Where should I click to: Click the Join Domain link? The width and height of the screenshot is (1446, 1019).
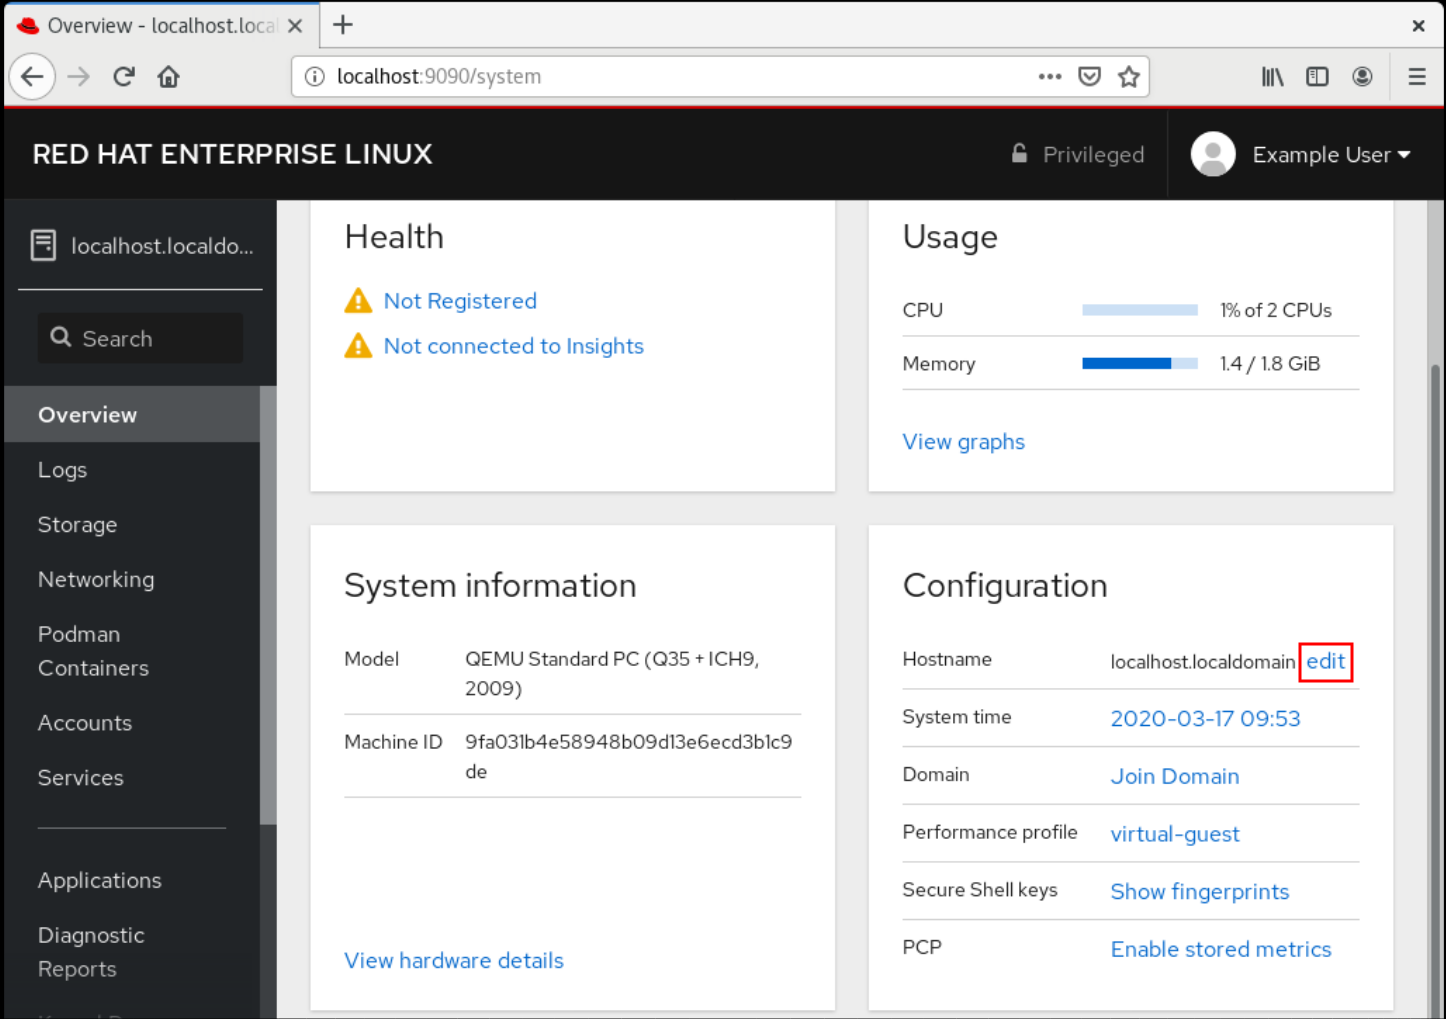point(1174,776)
